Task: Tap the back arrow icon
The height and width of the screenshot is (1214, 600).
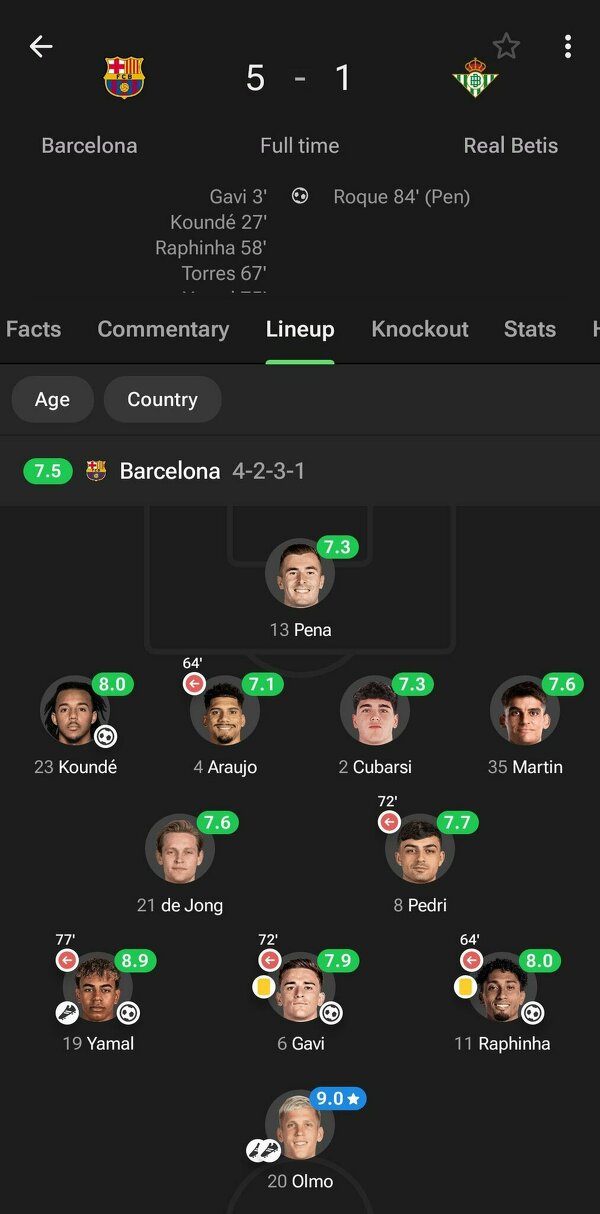Action: (x=41, y=46)
